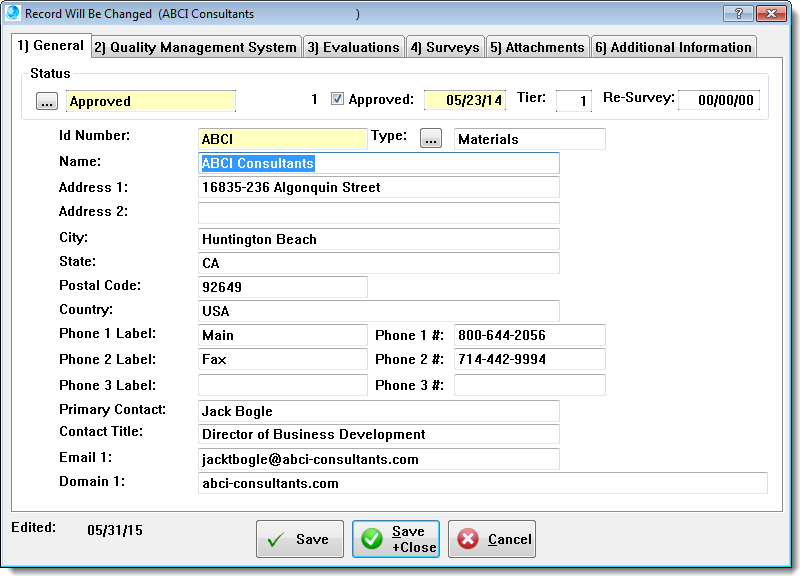Switch to Quality Management System tab
This screenshot has height=583, width=807.
pos(195,47)
